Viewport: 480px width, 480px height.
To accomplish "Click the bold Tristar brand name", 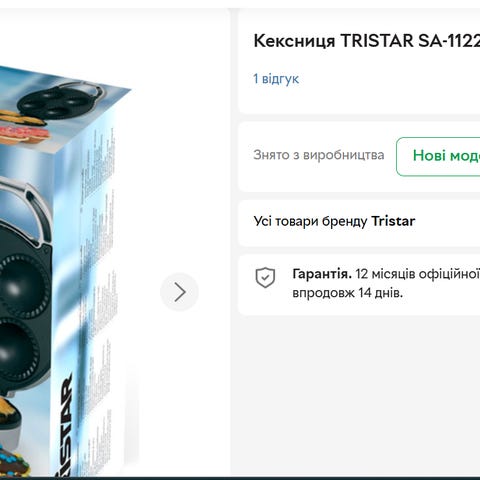I will [x=393, y=221].
